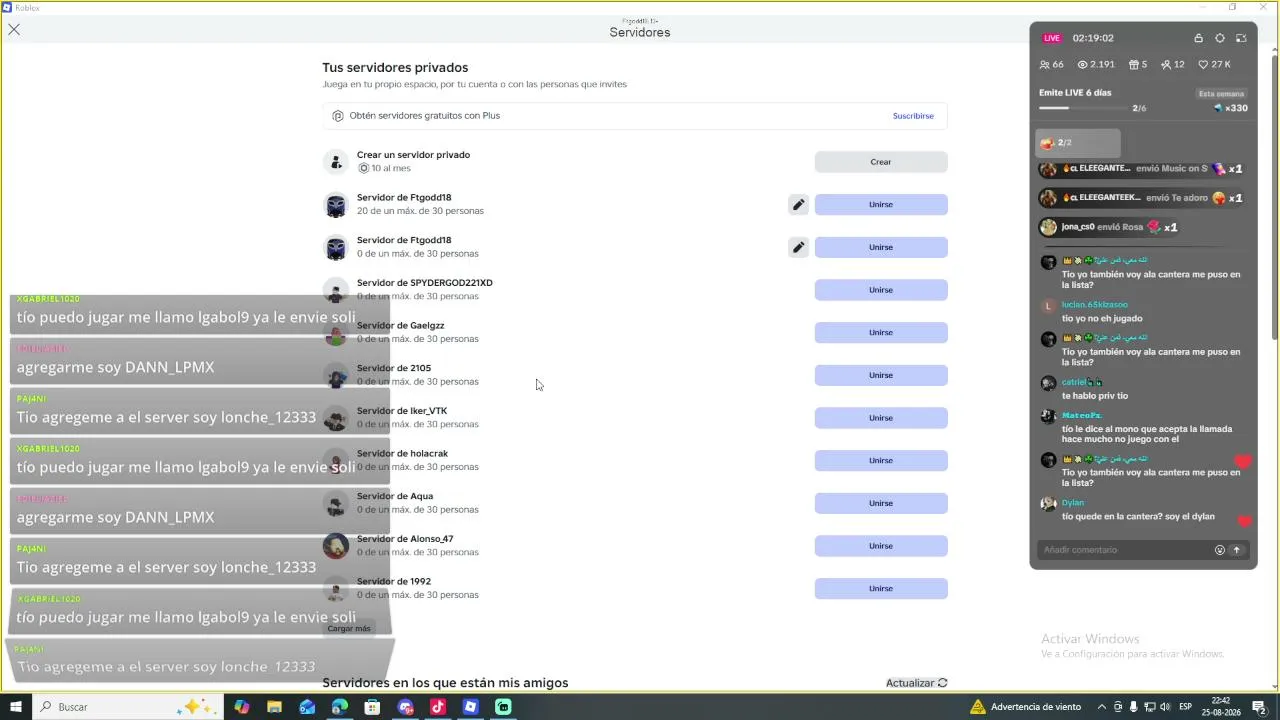Click the views eye icon showing 2.191
1280x720 pixels.
[1096, 65]
